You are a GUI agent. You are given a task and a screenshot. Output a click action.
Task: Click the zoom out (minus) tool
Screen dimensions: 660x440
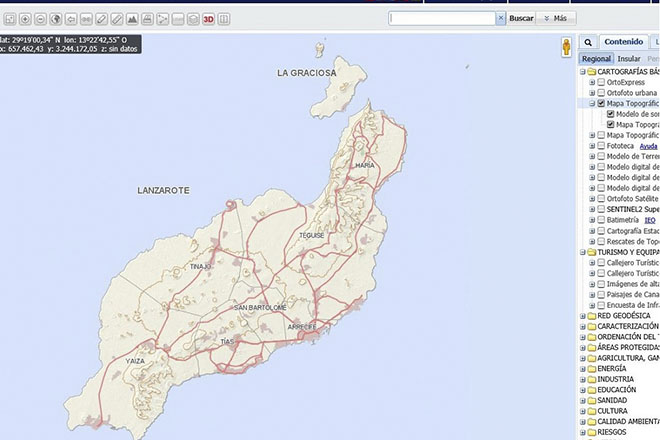(x=40, y=19)
